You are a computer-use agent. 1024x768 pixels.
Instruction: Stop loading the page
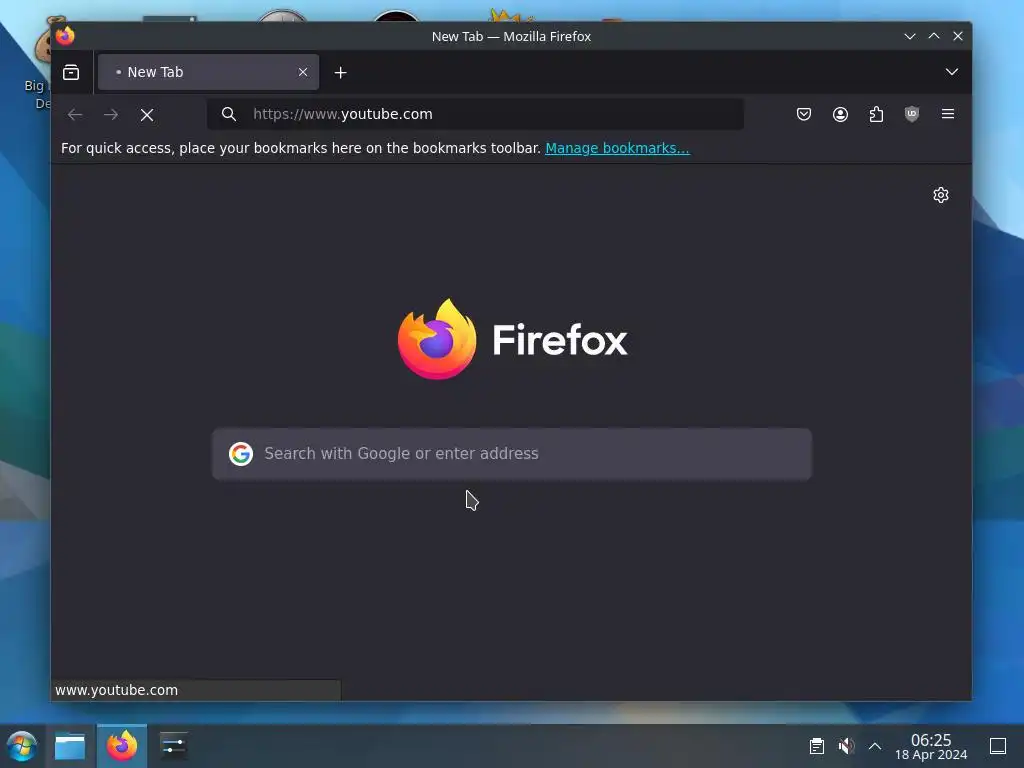click(x=147, y=115)
